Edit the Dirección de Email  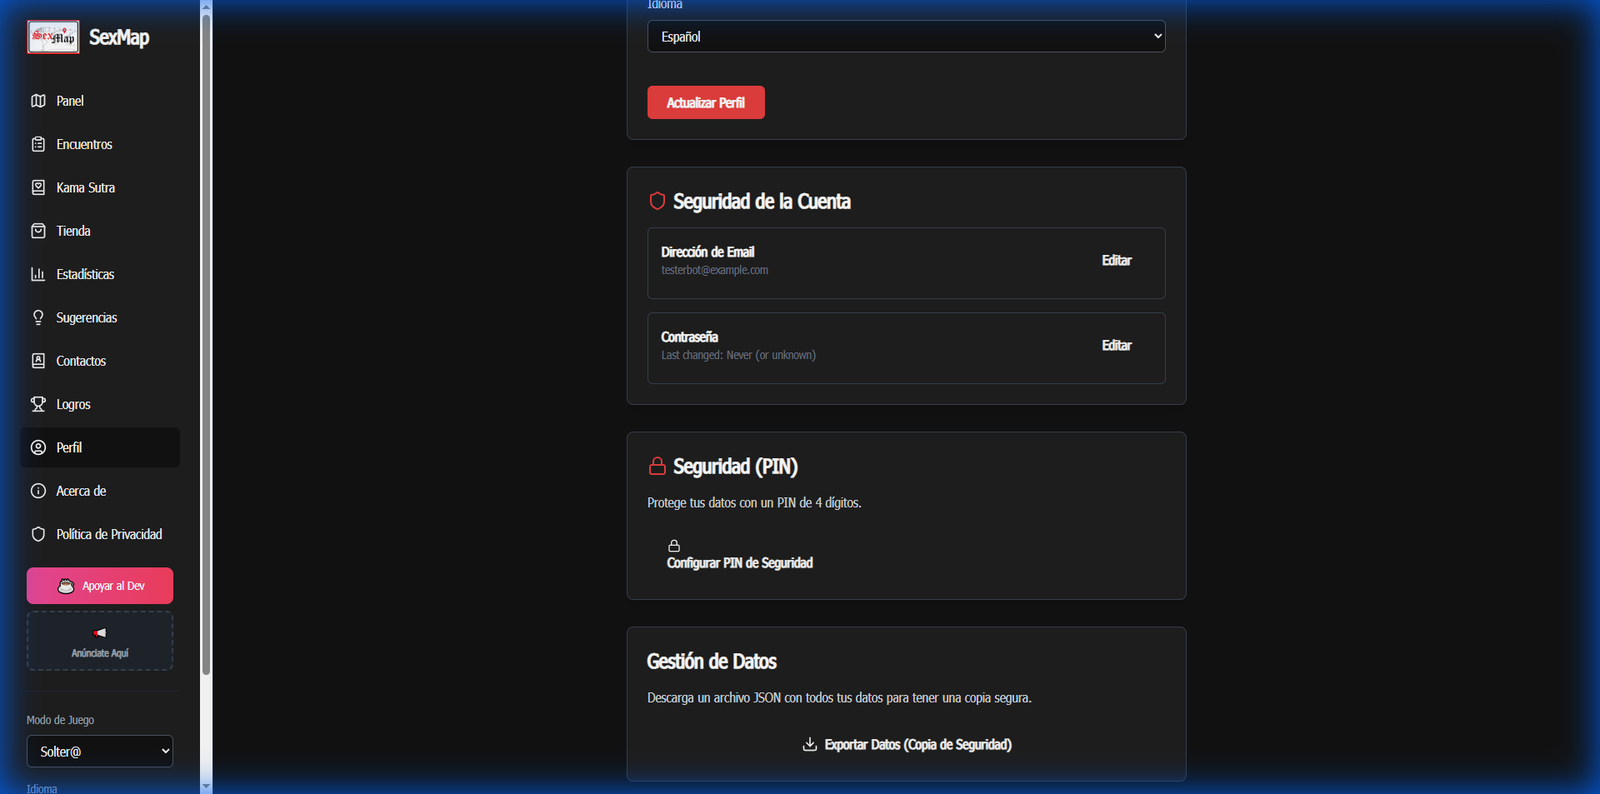pos(1116,261)
